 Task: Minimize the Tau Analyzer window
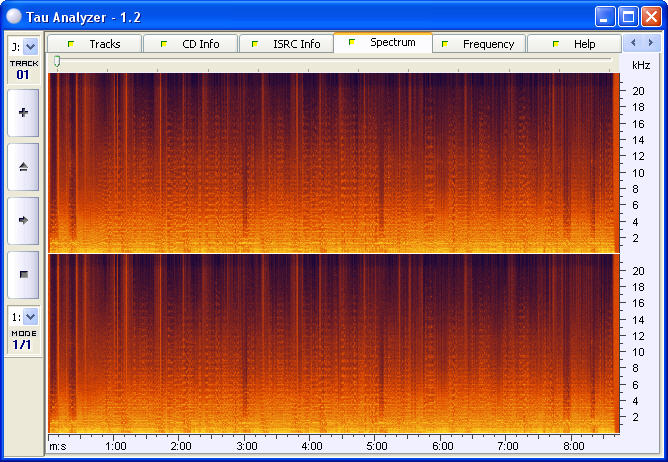[x=605, y=16]
